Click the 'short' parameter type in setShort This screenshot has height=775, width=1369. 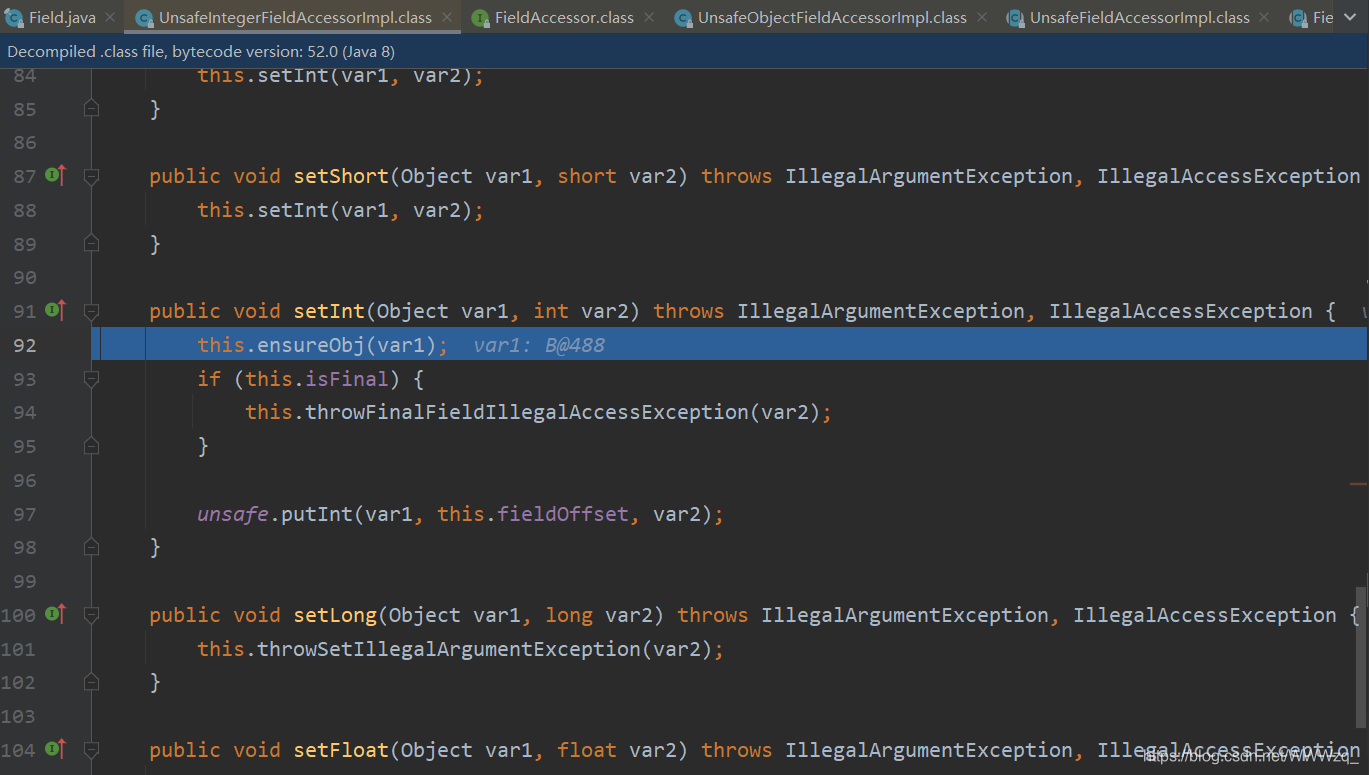coord(587,176)
